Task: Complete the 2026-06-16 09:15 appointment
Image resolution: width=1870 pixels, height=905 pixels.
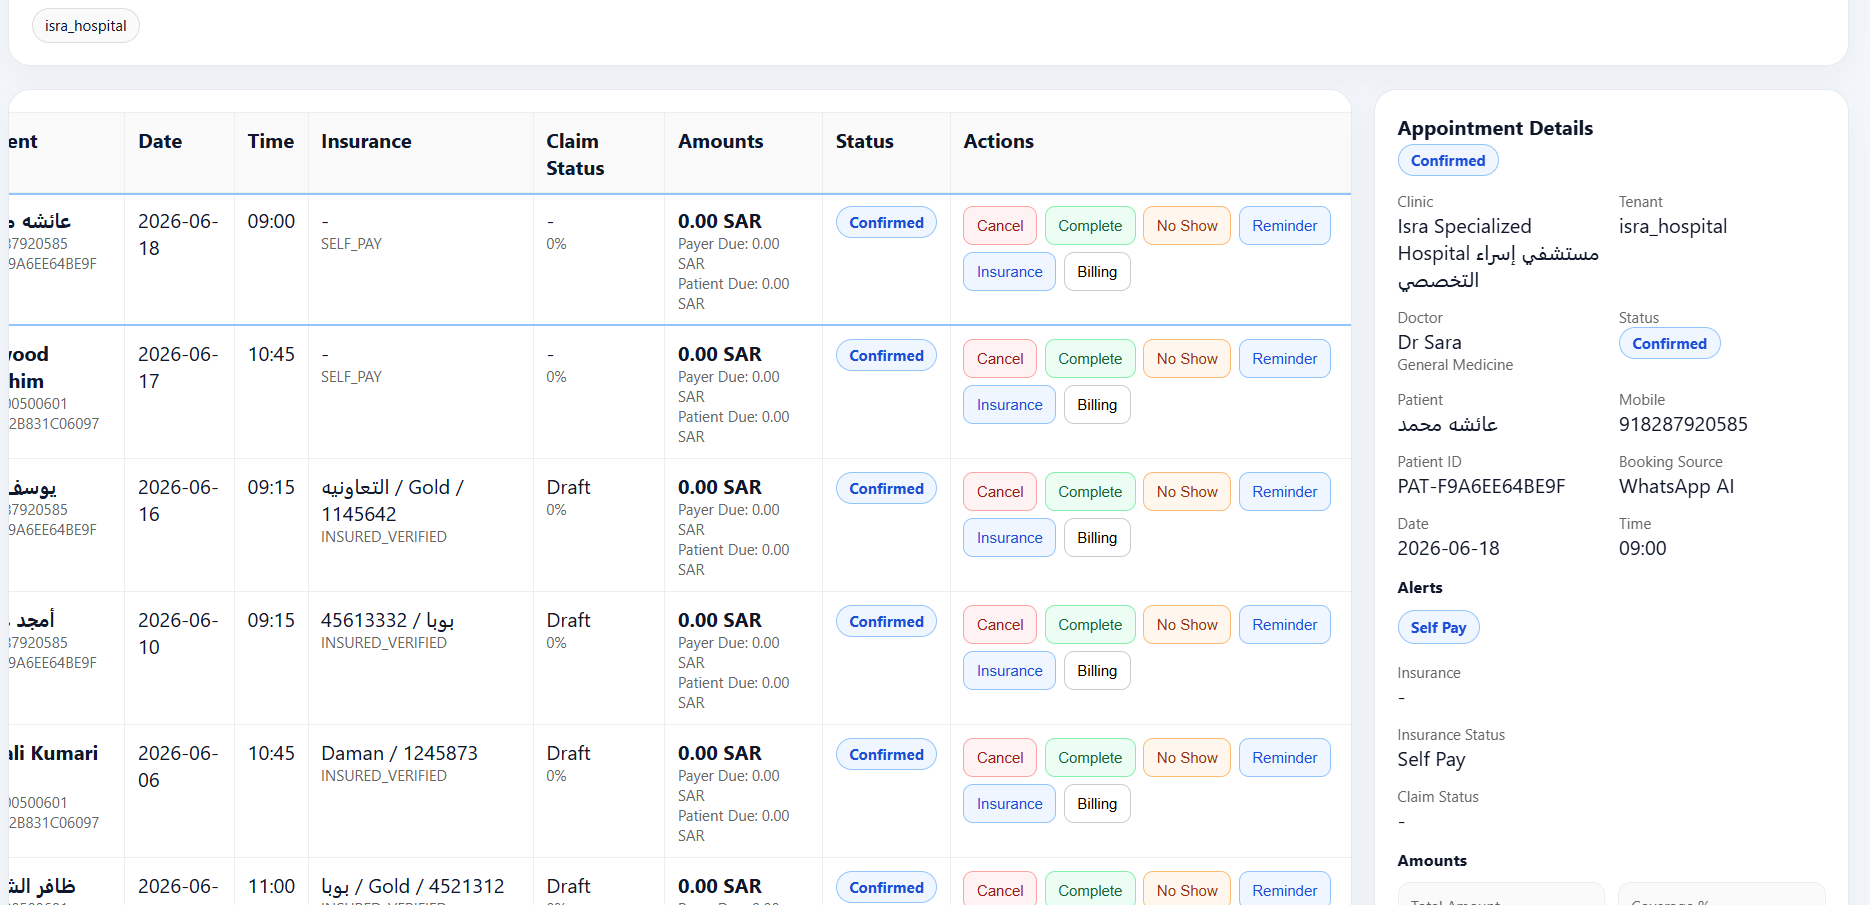Action: [1090, 492]
